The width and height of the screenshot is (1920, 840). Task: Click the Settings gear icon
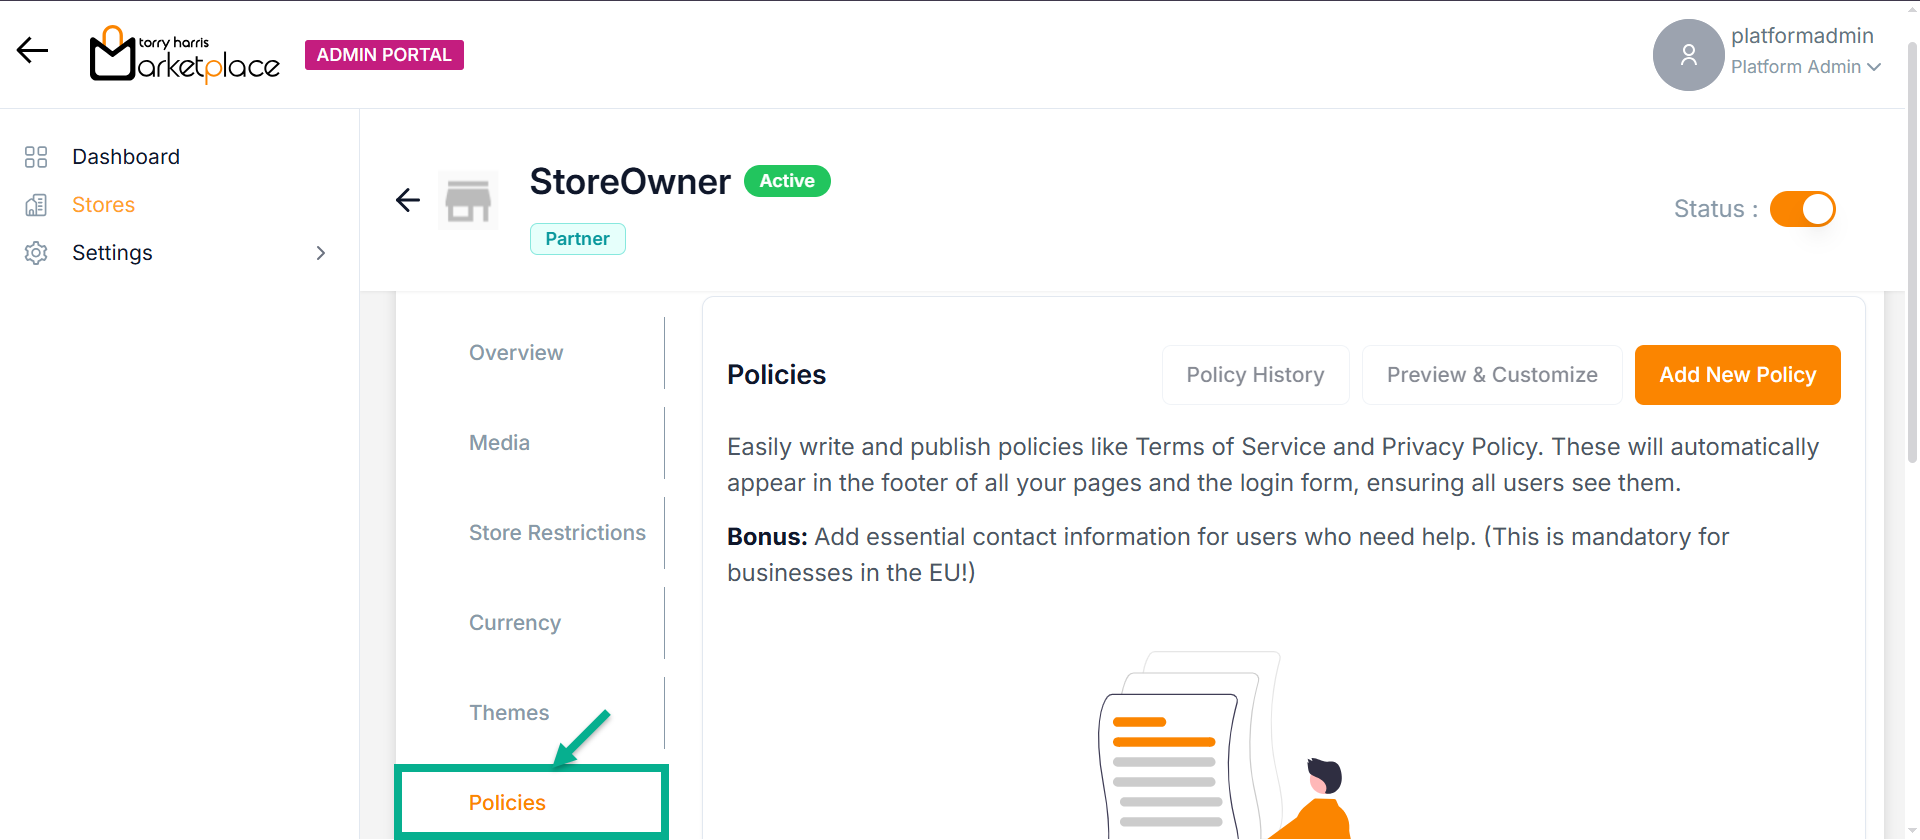[x=36, y=253]
